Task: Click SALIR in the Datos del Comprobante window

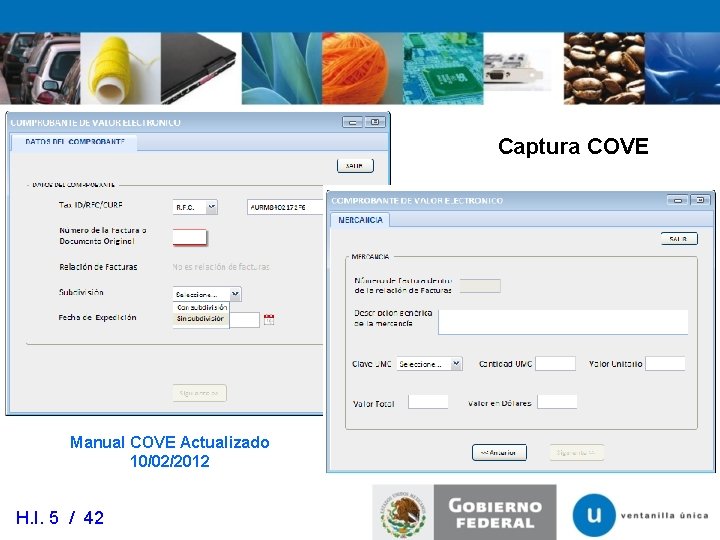Action: (355, 166)
